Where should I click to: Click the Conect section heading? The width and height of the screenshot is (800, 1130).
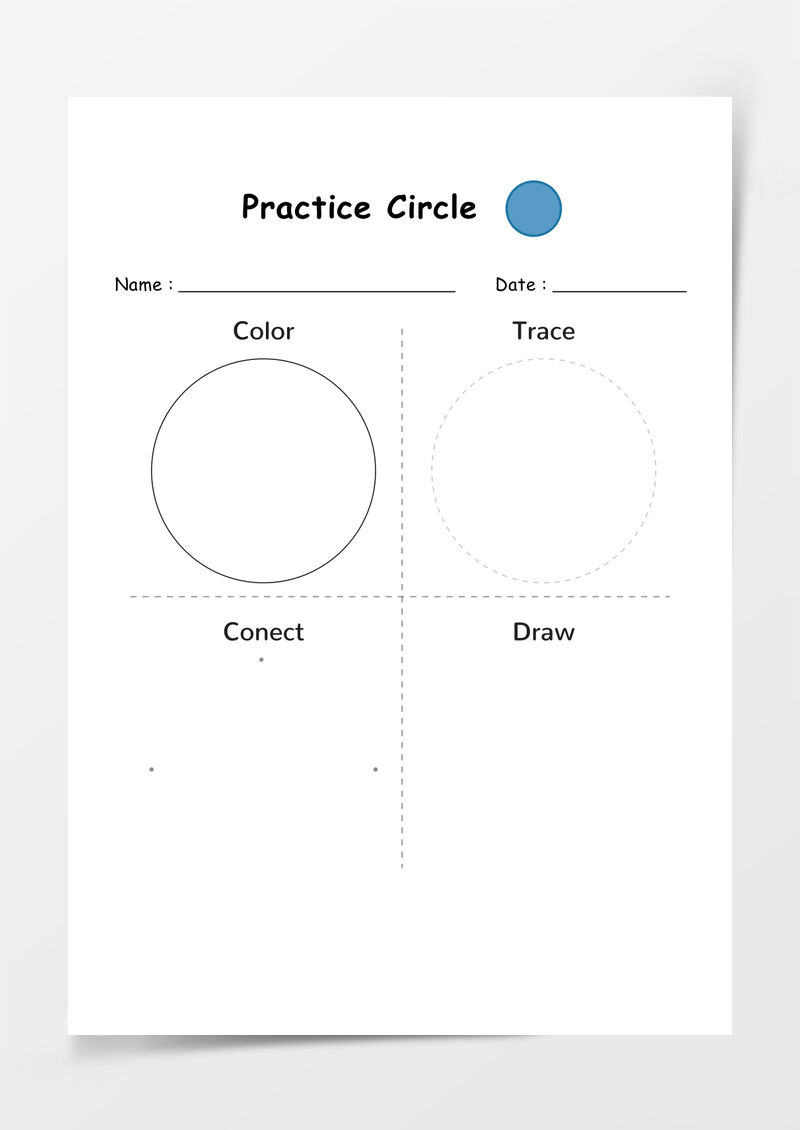coord(264,632)
